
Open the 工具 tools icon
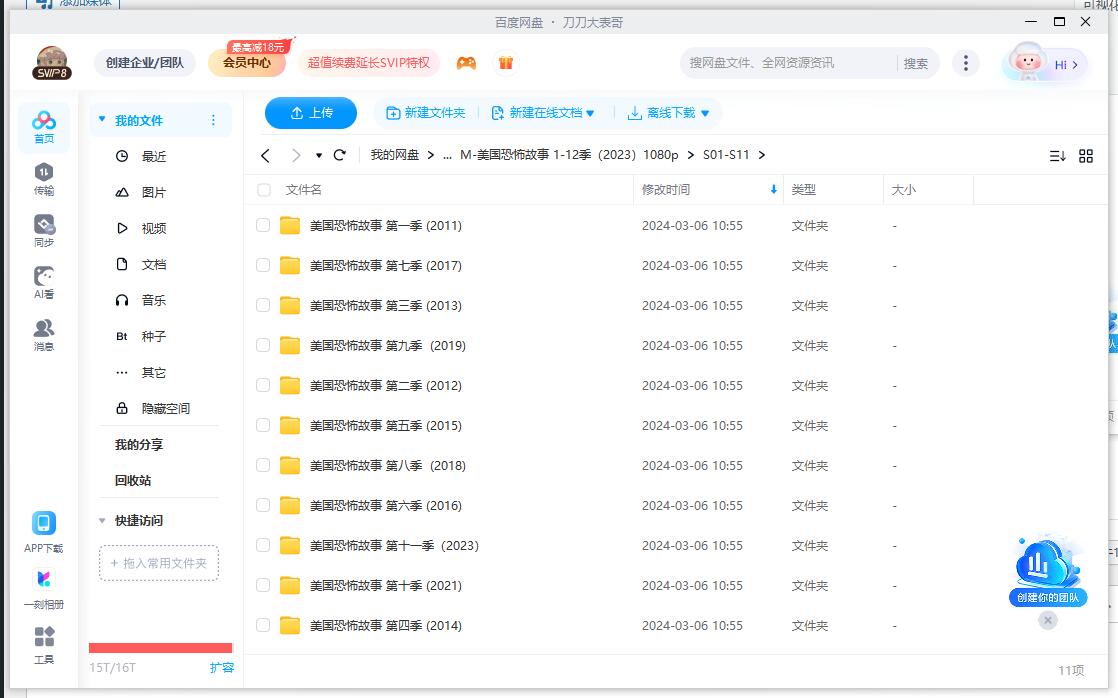(43, 645)
